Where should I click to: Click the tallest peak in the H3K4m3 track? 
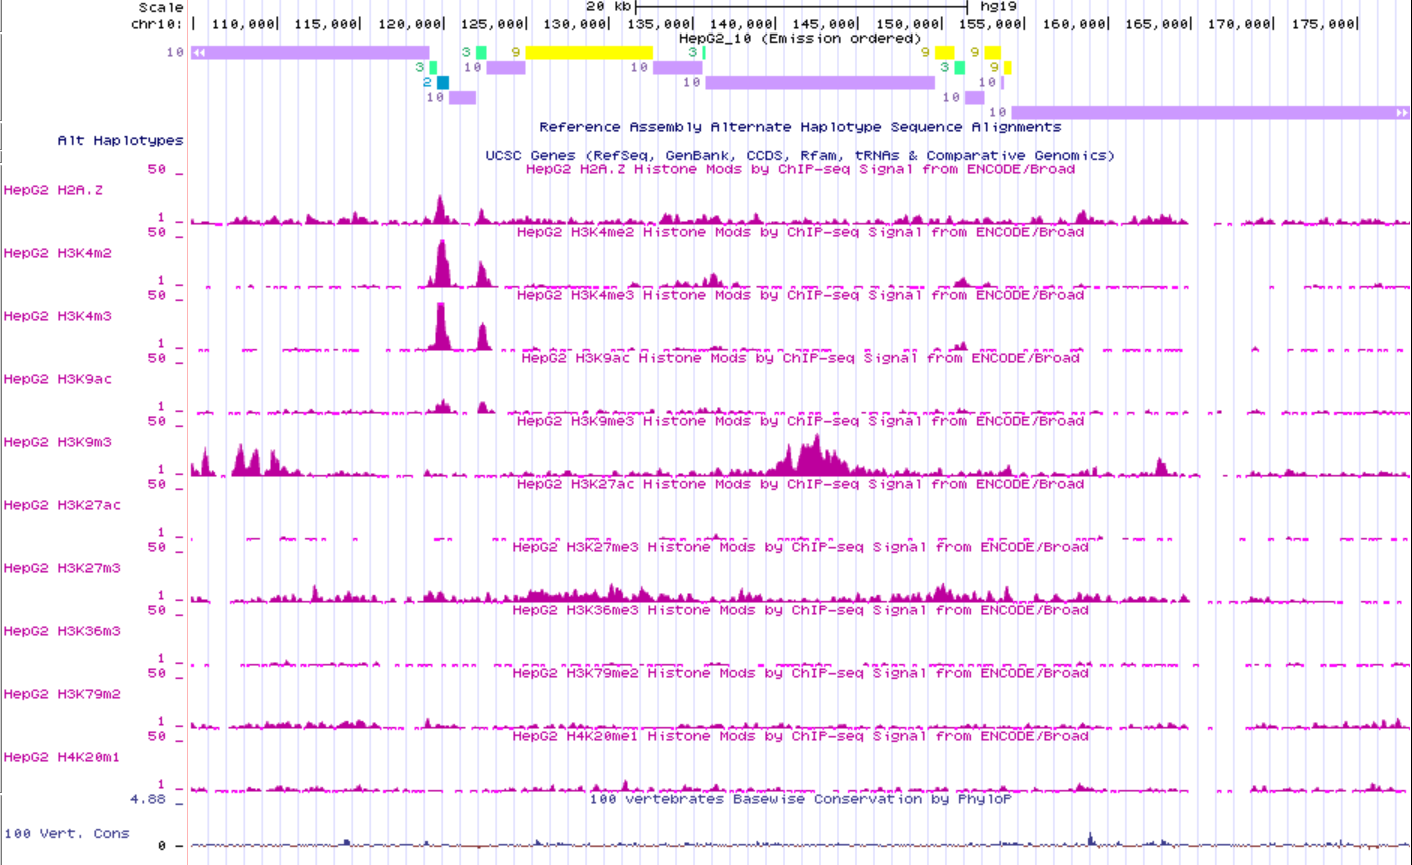click(x=440, y=327)
